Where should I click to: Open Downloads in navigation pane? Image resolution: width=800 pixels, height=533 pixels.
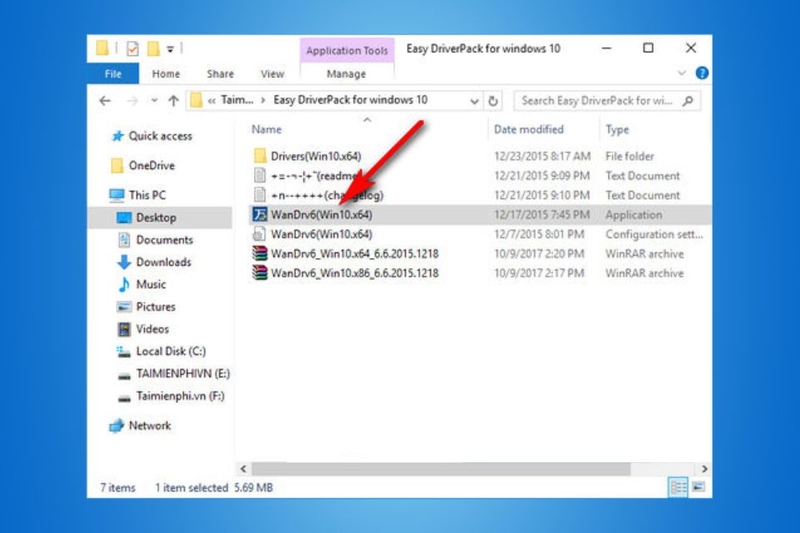point(163,262)
